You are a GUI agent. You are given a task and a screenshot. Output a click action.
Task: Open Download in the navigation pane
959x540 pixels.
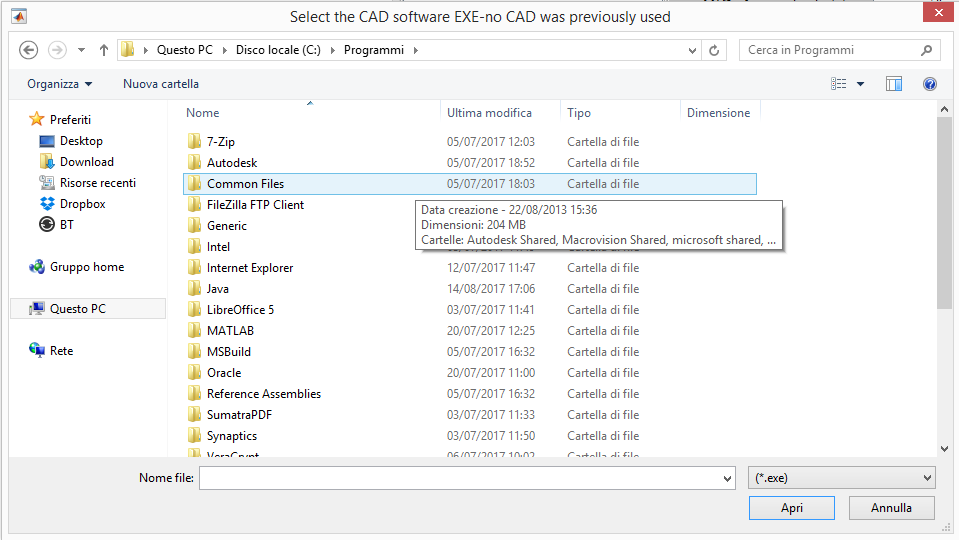[76, 161]
